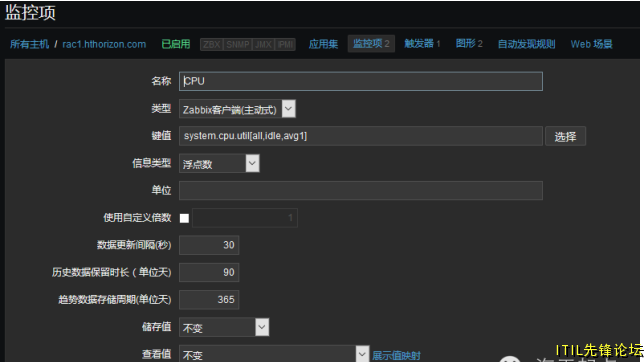Switch to the 图形 tab
Screen dimensions: 644x362
pyautogui.click(x=469, y=44)
